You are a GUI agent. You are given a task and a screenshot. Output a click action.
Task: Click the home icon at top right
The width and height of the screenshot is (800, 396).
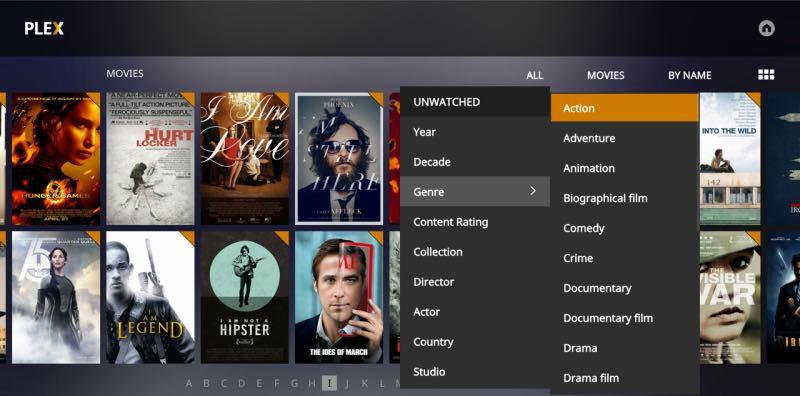coord(766,28)
